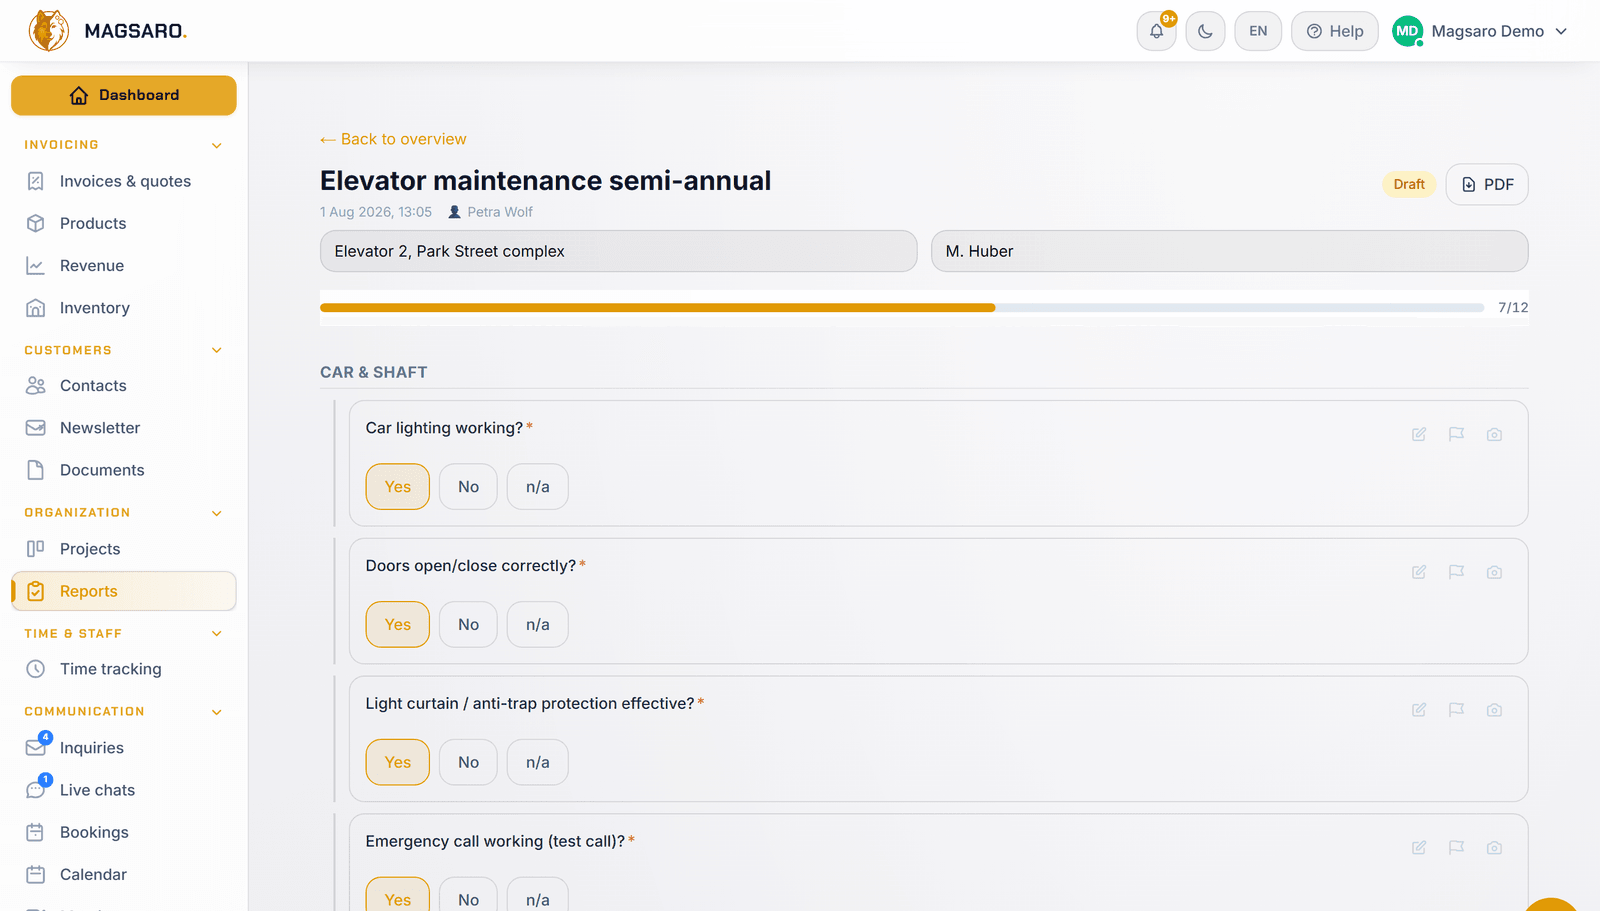Select Yes for Light curtain protection
The image size is (1600, 911).
click(398, 763)
